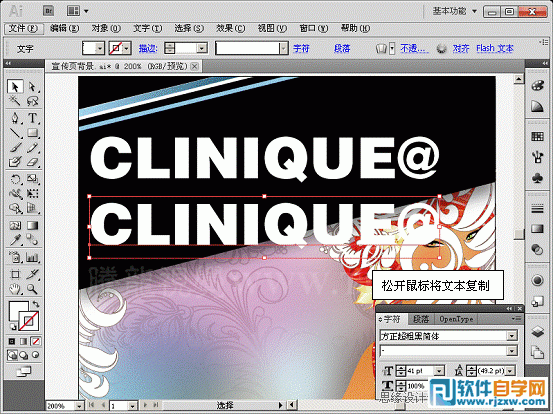Image resolution: width=553 pixels, height=414 pixels.
Task: Select the Blend tool
Action: click(32, 240)
